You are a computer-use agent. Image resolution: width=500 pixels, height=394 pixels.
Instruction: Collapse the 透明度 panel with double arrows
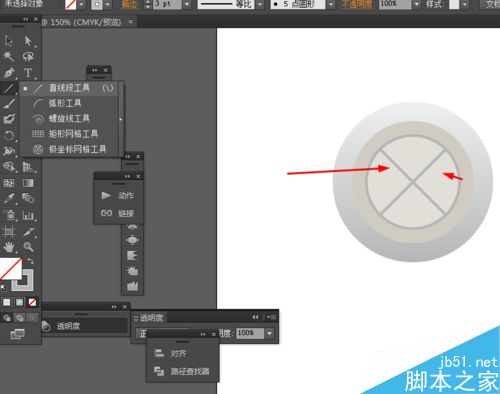pos(255,317)
